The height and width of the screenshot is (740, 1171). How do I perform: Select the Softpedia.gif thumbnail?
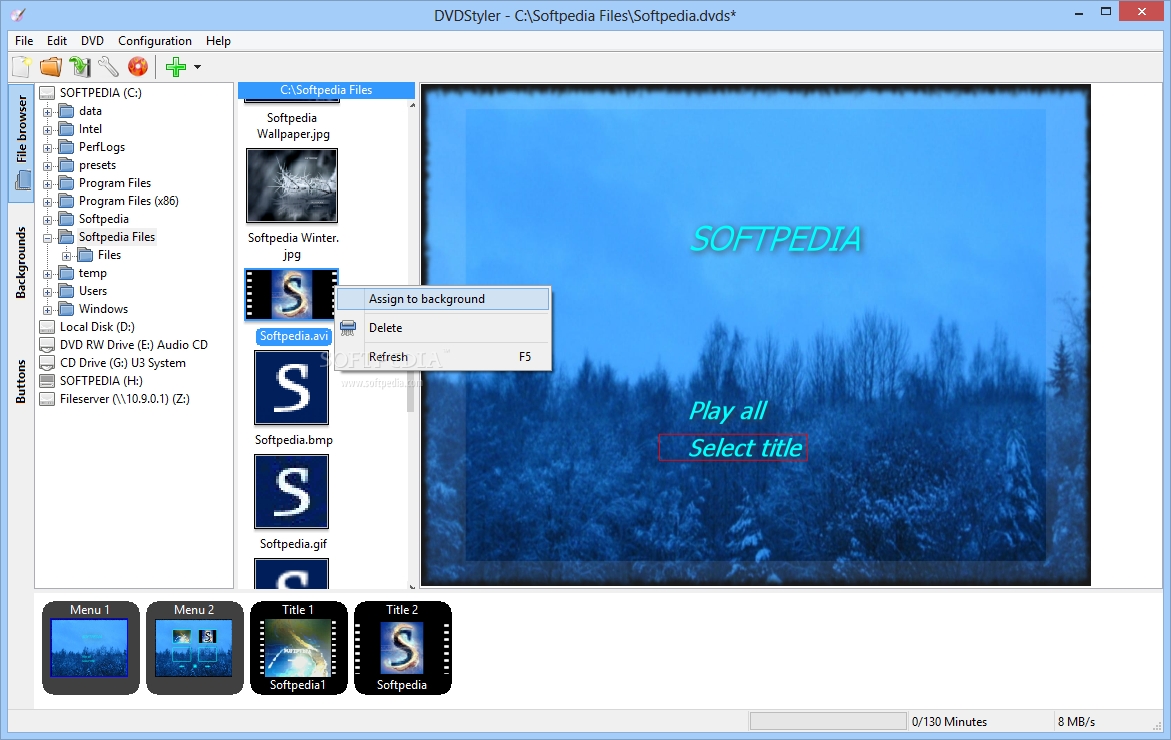click(x=291, y=491)
